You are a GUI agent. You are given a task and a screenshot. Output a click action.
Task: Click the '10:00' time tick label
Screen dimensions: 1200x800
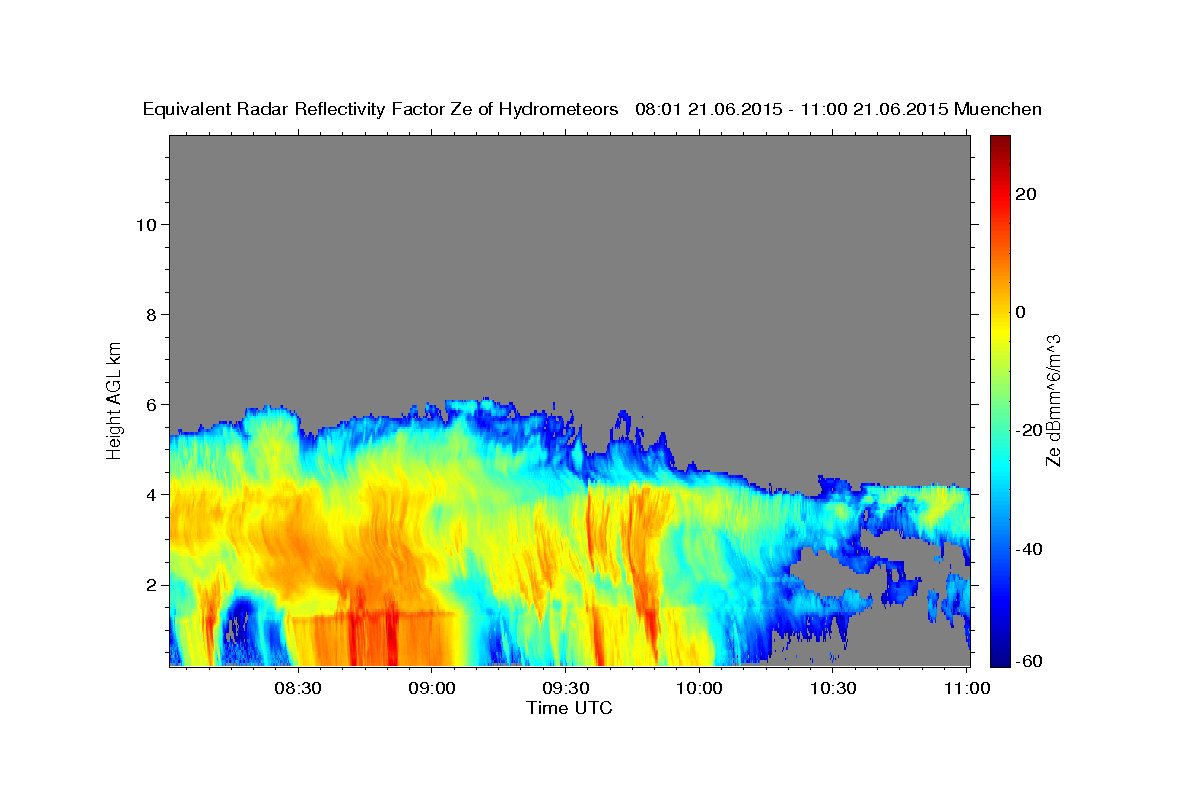coord(699,689)
